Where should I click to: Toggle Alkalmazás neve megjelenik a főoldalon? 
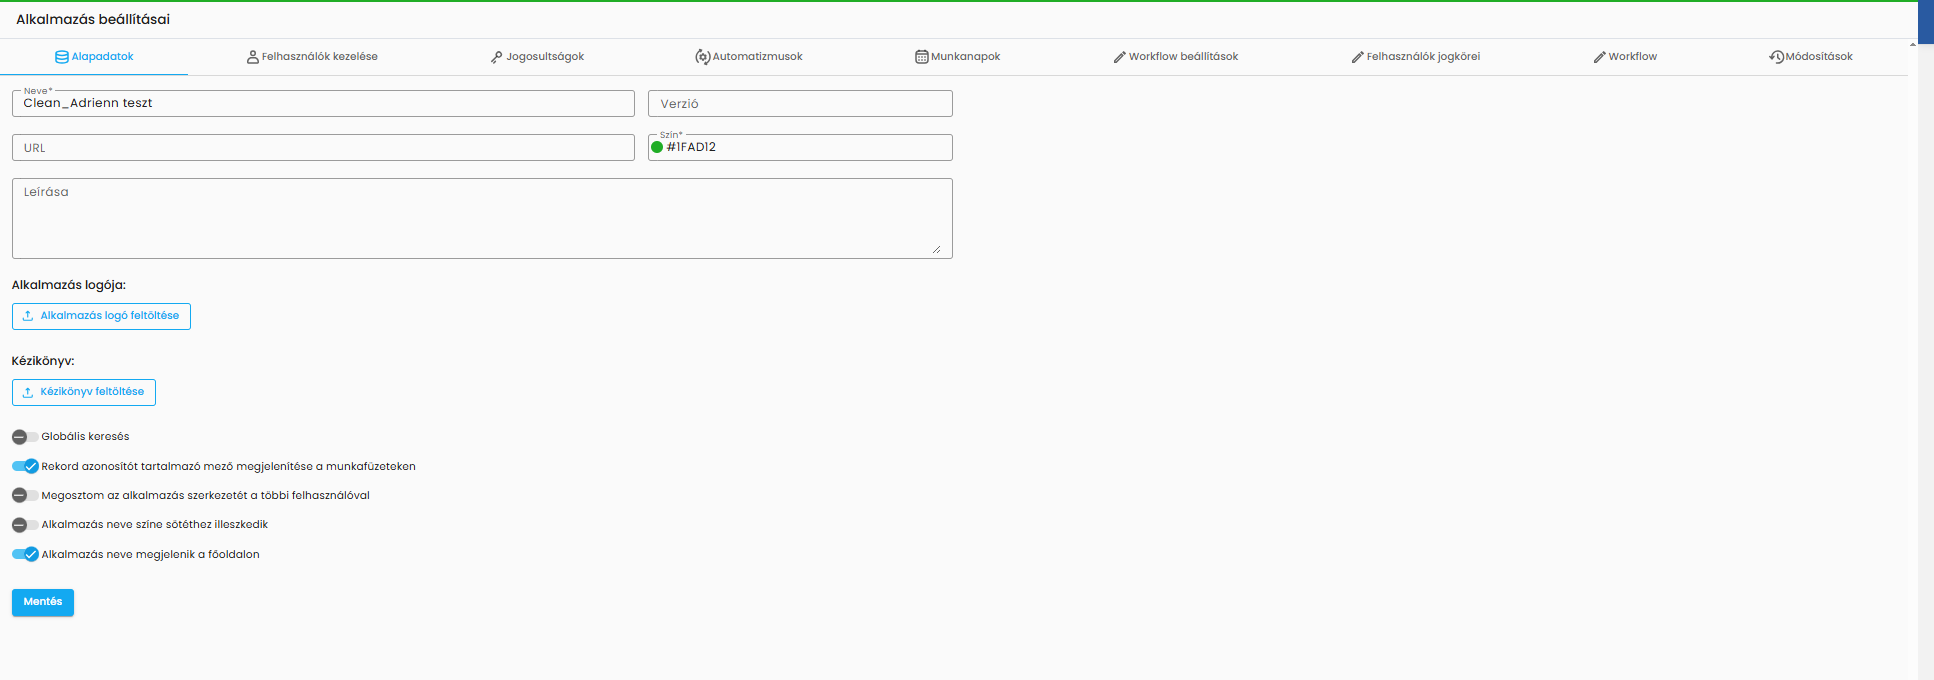[25, 554]
